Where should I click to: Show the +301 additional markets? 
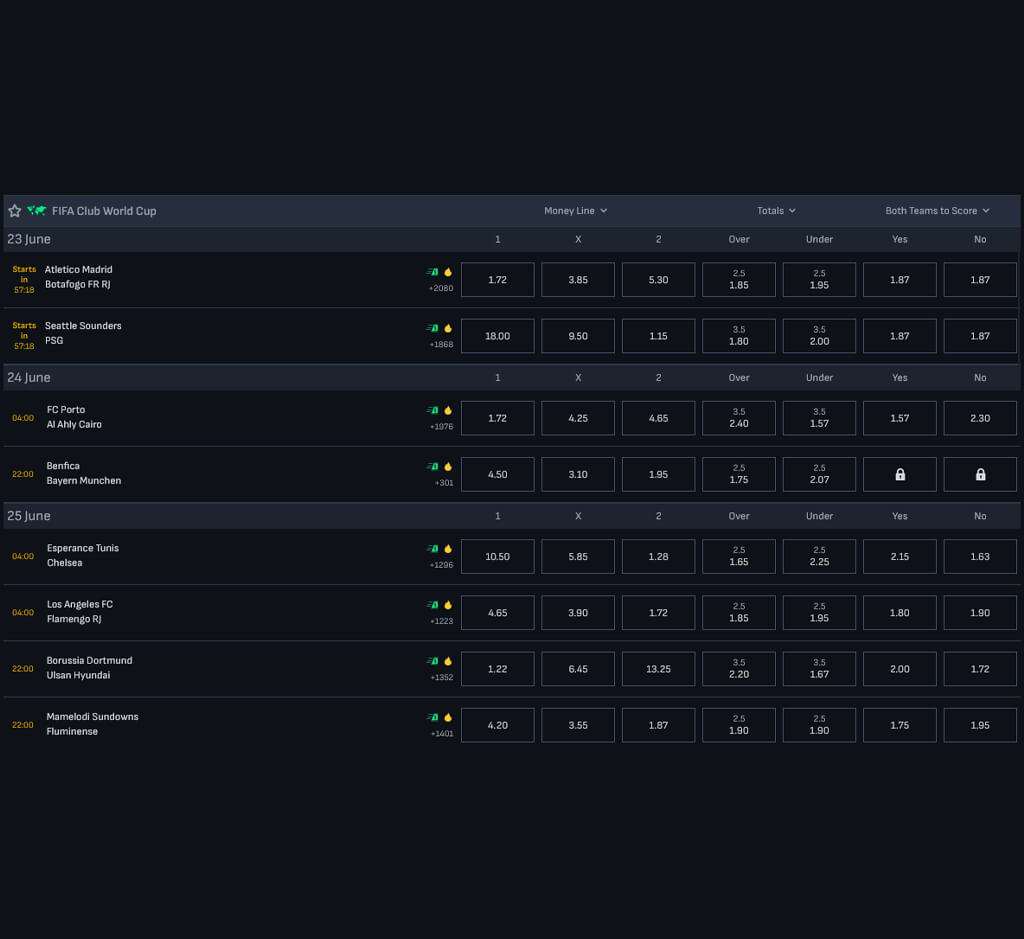click(443, 483)
